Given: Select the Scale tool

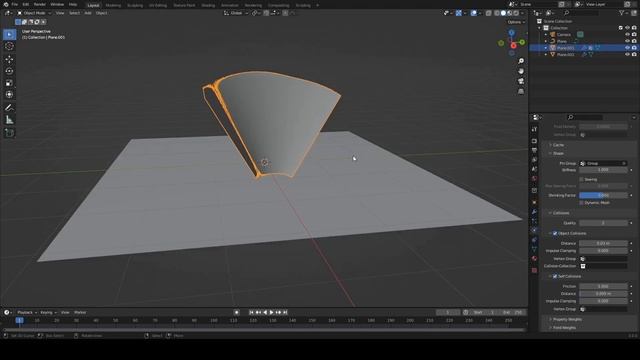Looking at the screenshot, I should [9, 83].
